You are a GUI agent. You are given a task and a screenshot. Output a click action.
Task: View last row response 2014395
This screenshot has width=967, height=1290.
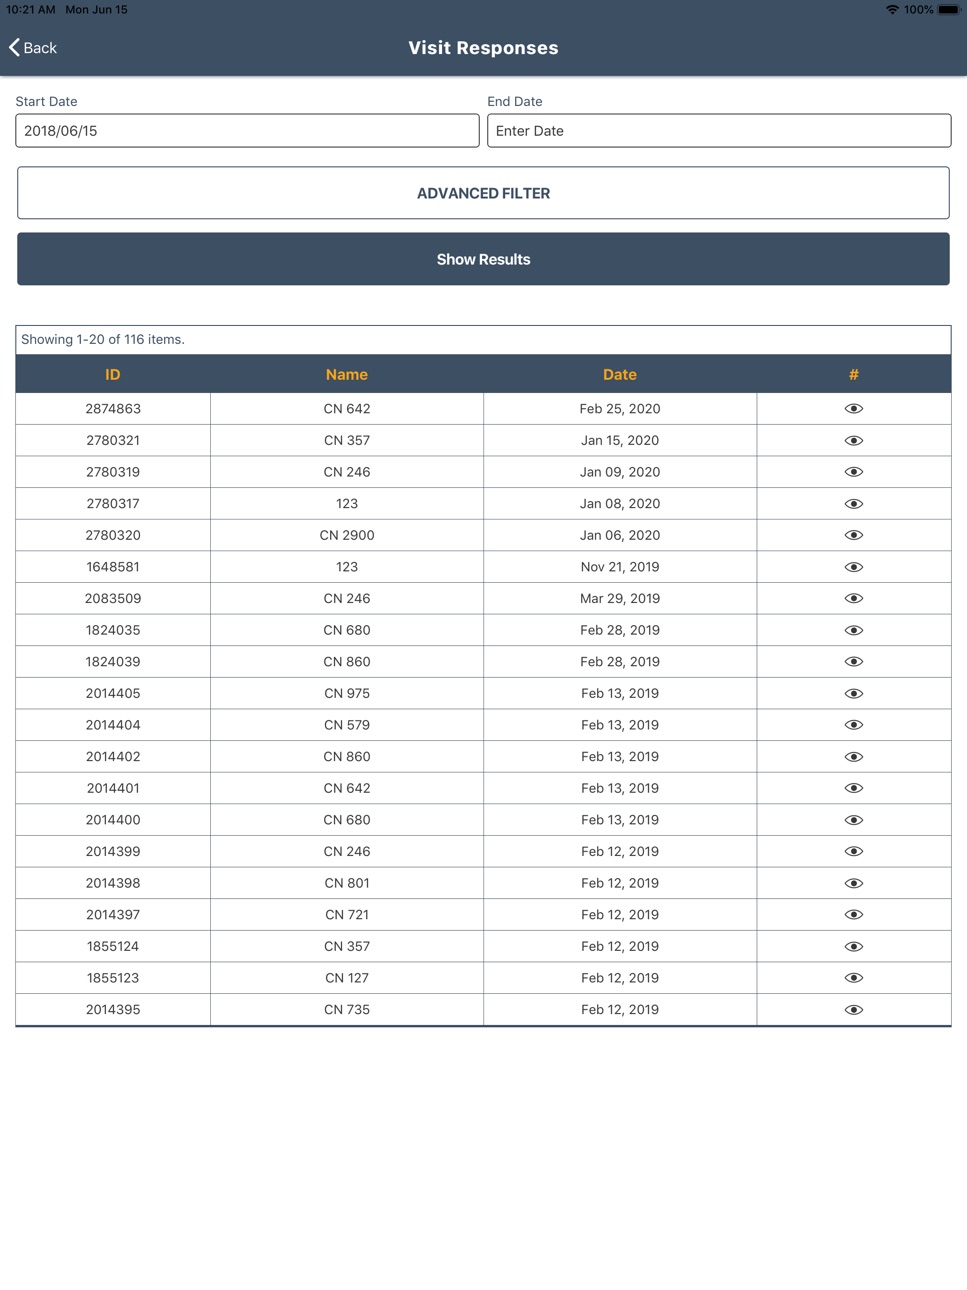(x=853, y=1010)
